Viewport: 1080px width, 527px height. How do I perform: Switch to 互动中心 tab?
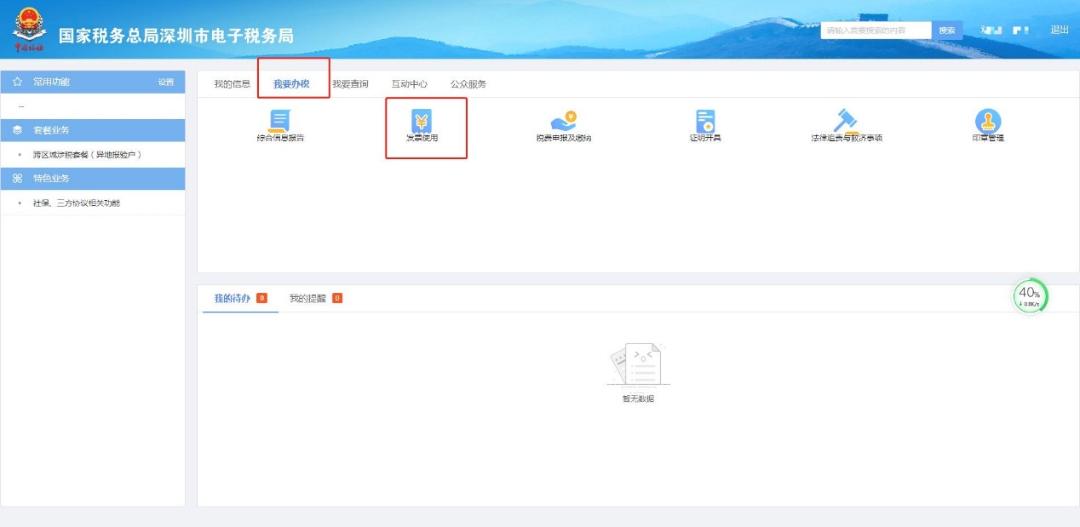[409, 84]
